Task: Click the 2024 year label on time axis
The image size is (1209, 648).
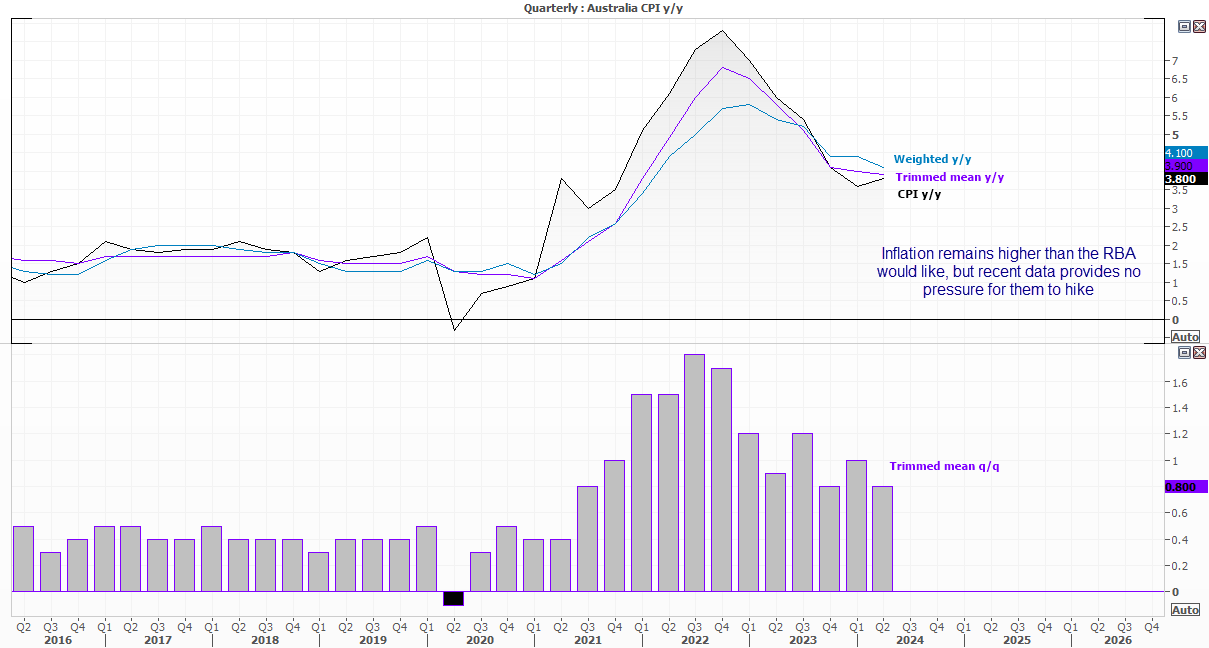Action: pyautogui.click(x=909, y=640)
